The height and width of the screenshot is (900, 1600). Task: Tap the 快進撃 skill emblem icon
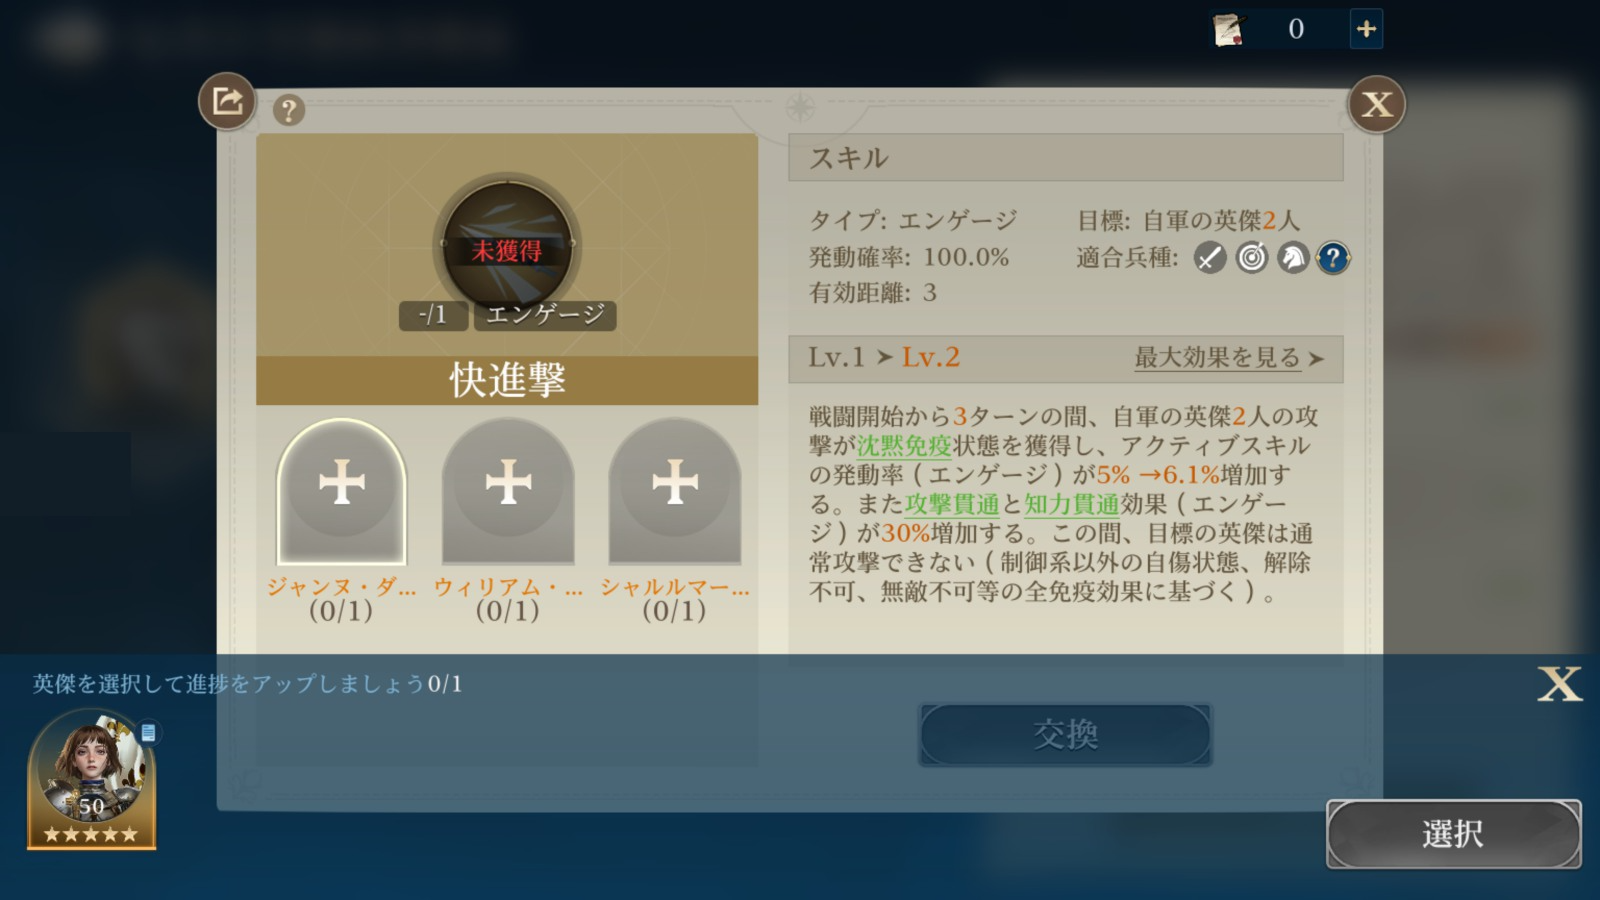(507, 245)
